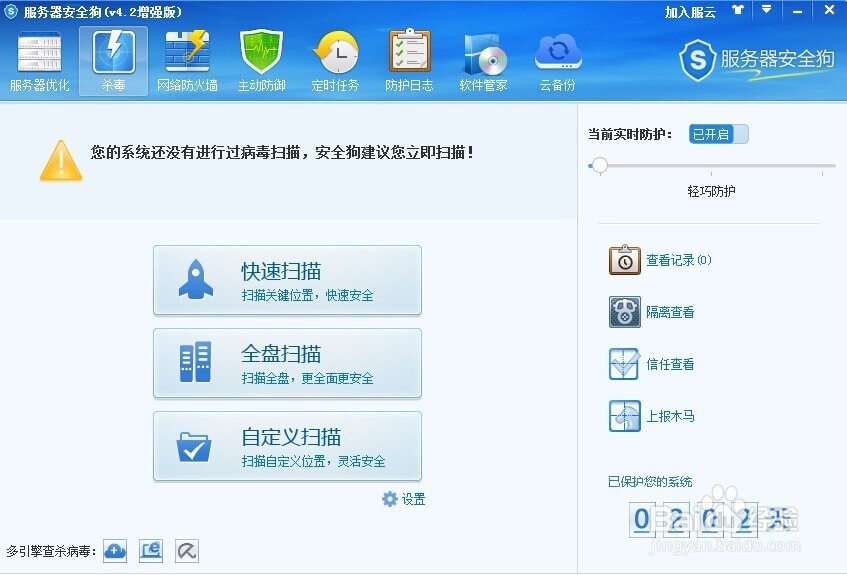Image resolution: width=847 pixels, height=575 pixels.
Task: Click the yellow warning triangle icon
Action: (61, 161)
